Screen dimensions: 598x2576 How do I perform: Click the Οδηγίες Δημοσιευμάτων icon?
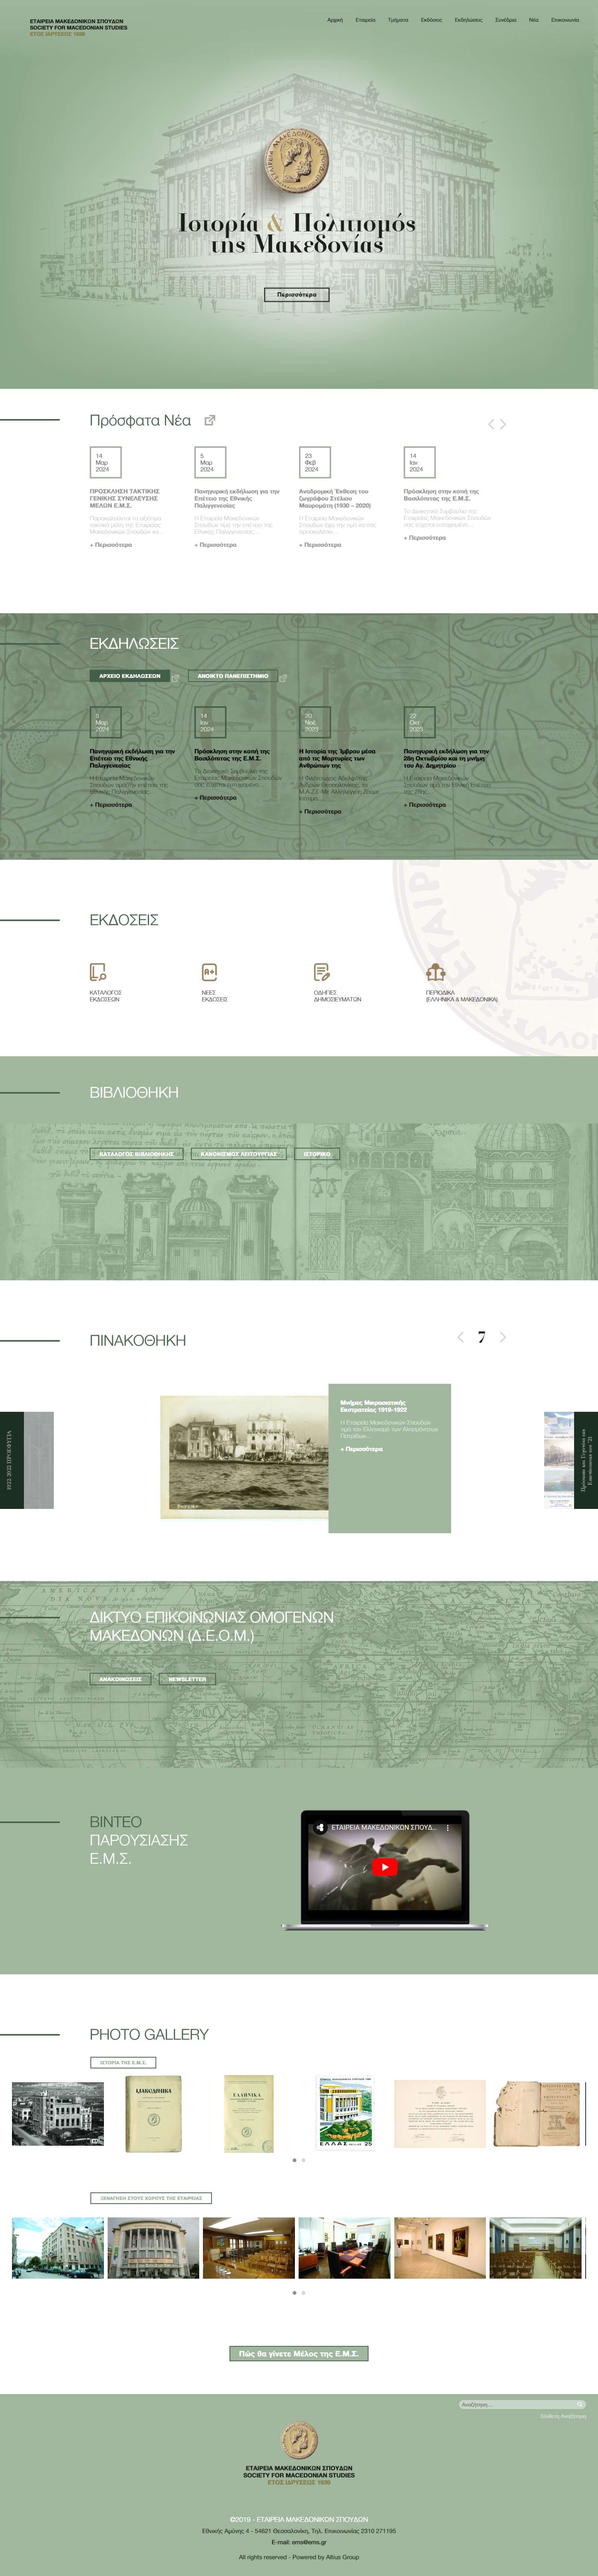point(321,971)
